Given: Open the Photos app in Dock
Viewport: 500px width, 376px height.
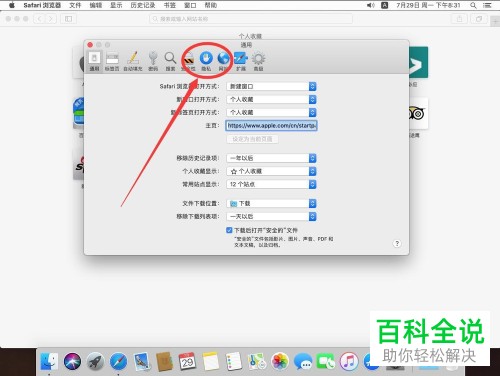Looking at the screenshot, I should pos(280,362).
